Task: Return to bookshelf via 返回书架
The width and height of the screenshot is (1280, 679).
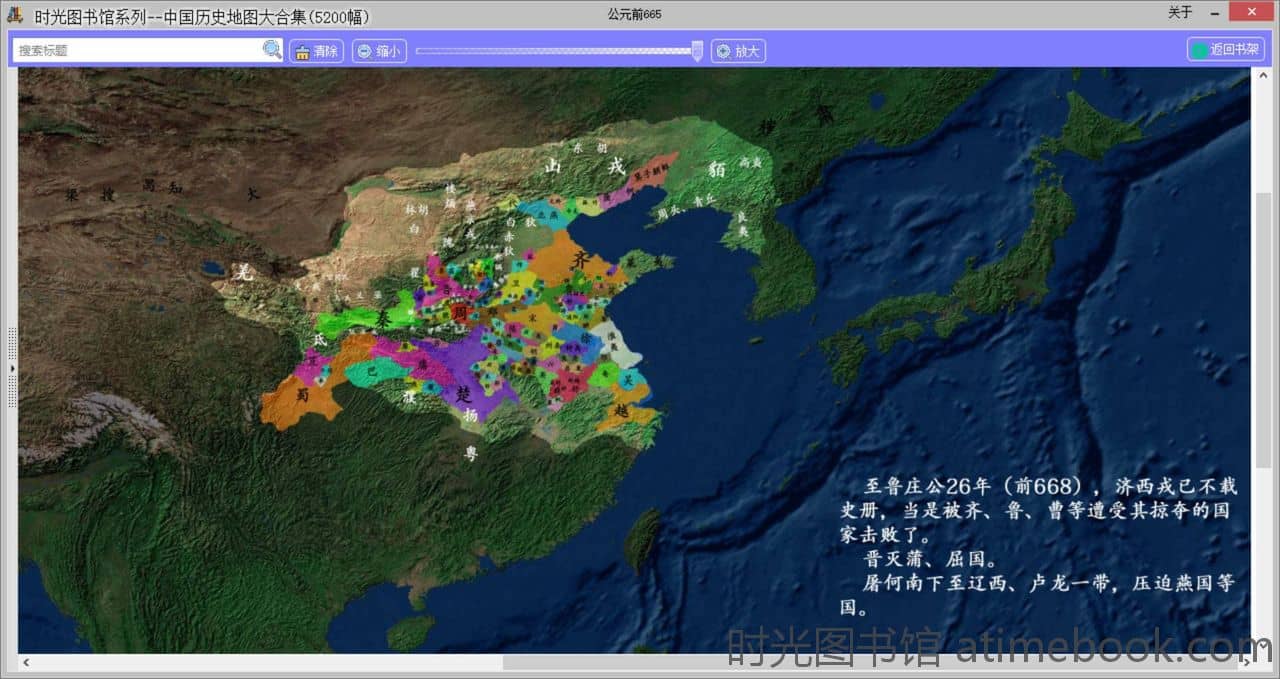Action: pyautogui.click(x=1225, y=50)
